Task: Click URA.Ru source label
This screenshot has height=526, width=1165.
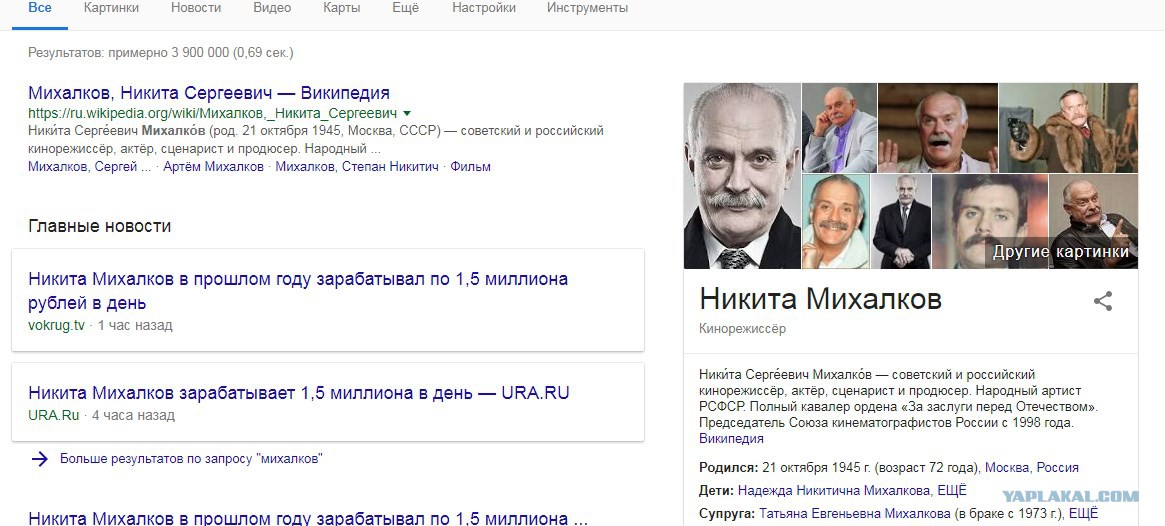Action: [x=53, y=415]
